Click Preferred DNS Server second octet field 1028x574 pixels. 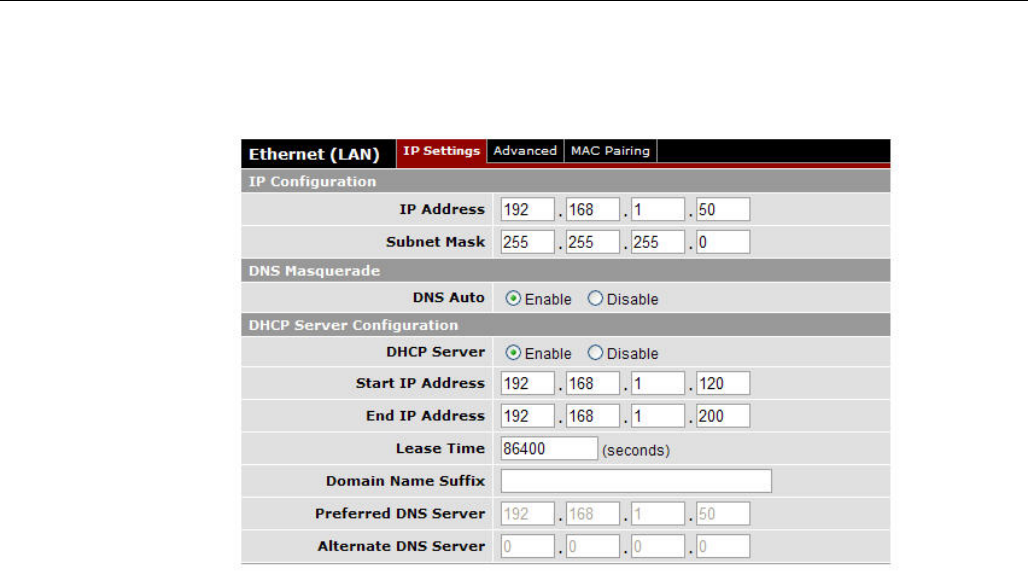(593, 514)
